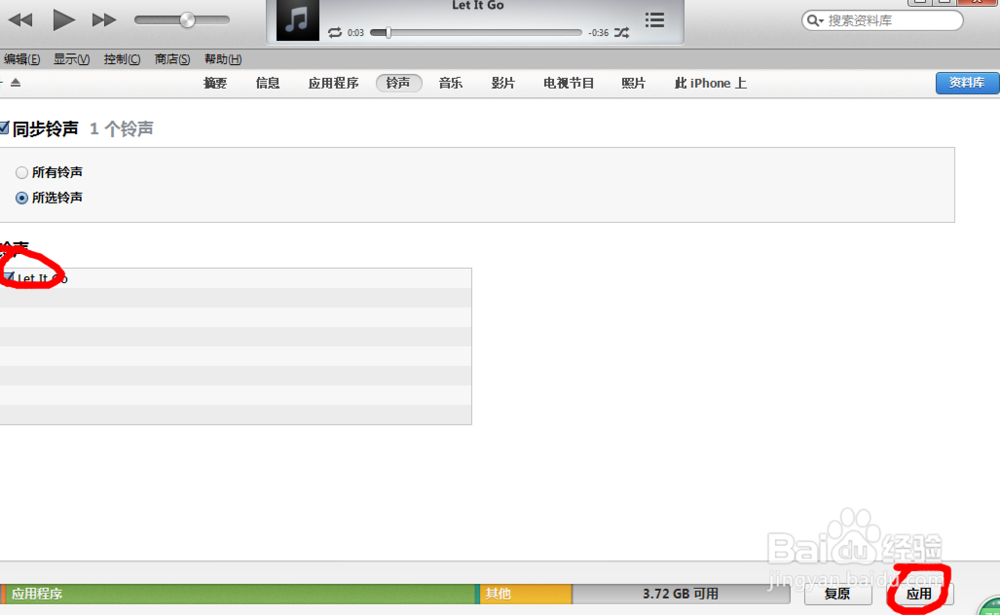Open the 控制(C) menu
This screenshot has width=1000, height=615.
coord(122,59)
